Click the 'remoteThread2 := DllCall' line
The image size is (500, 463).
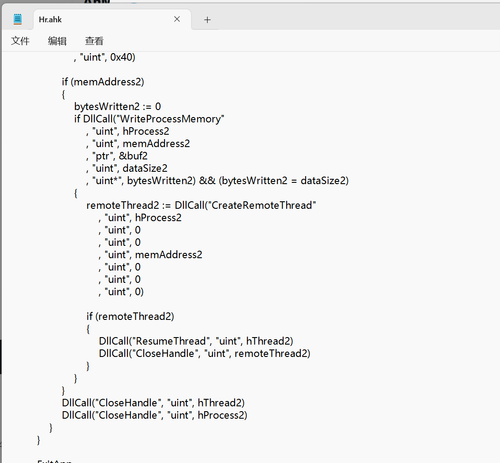tap(201, 205)
